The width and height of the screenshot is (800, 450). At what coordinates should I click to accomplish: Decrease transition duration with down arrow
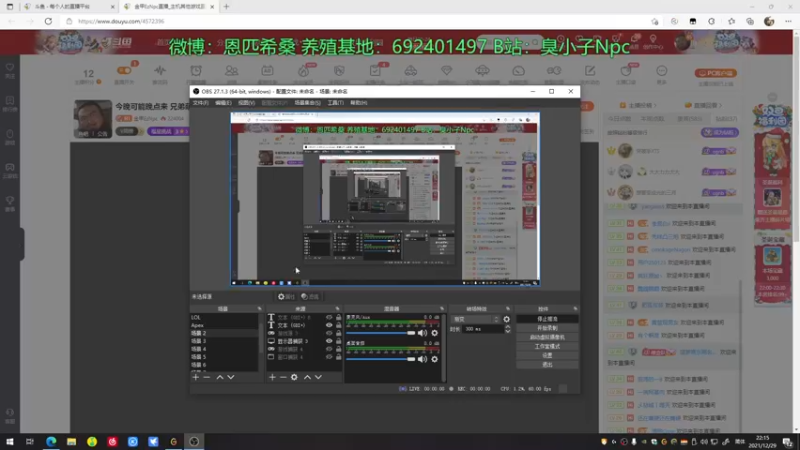(x=508, y=332)
